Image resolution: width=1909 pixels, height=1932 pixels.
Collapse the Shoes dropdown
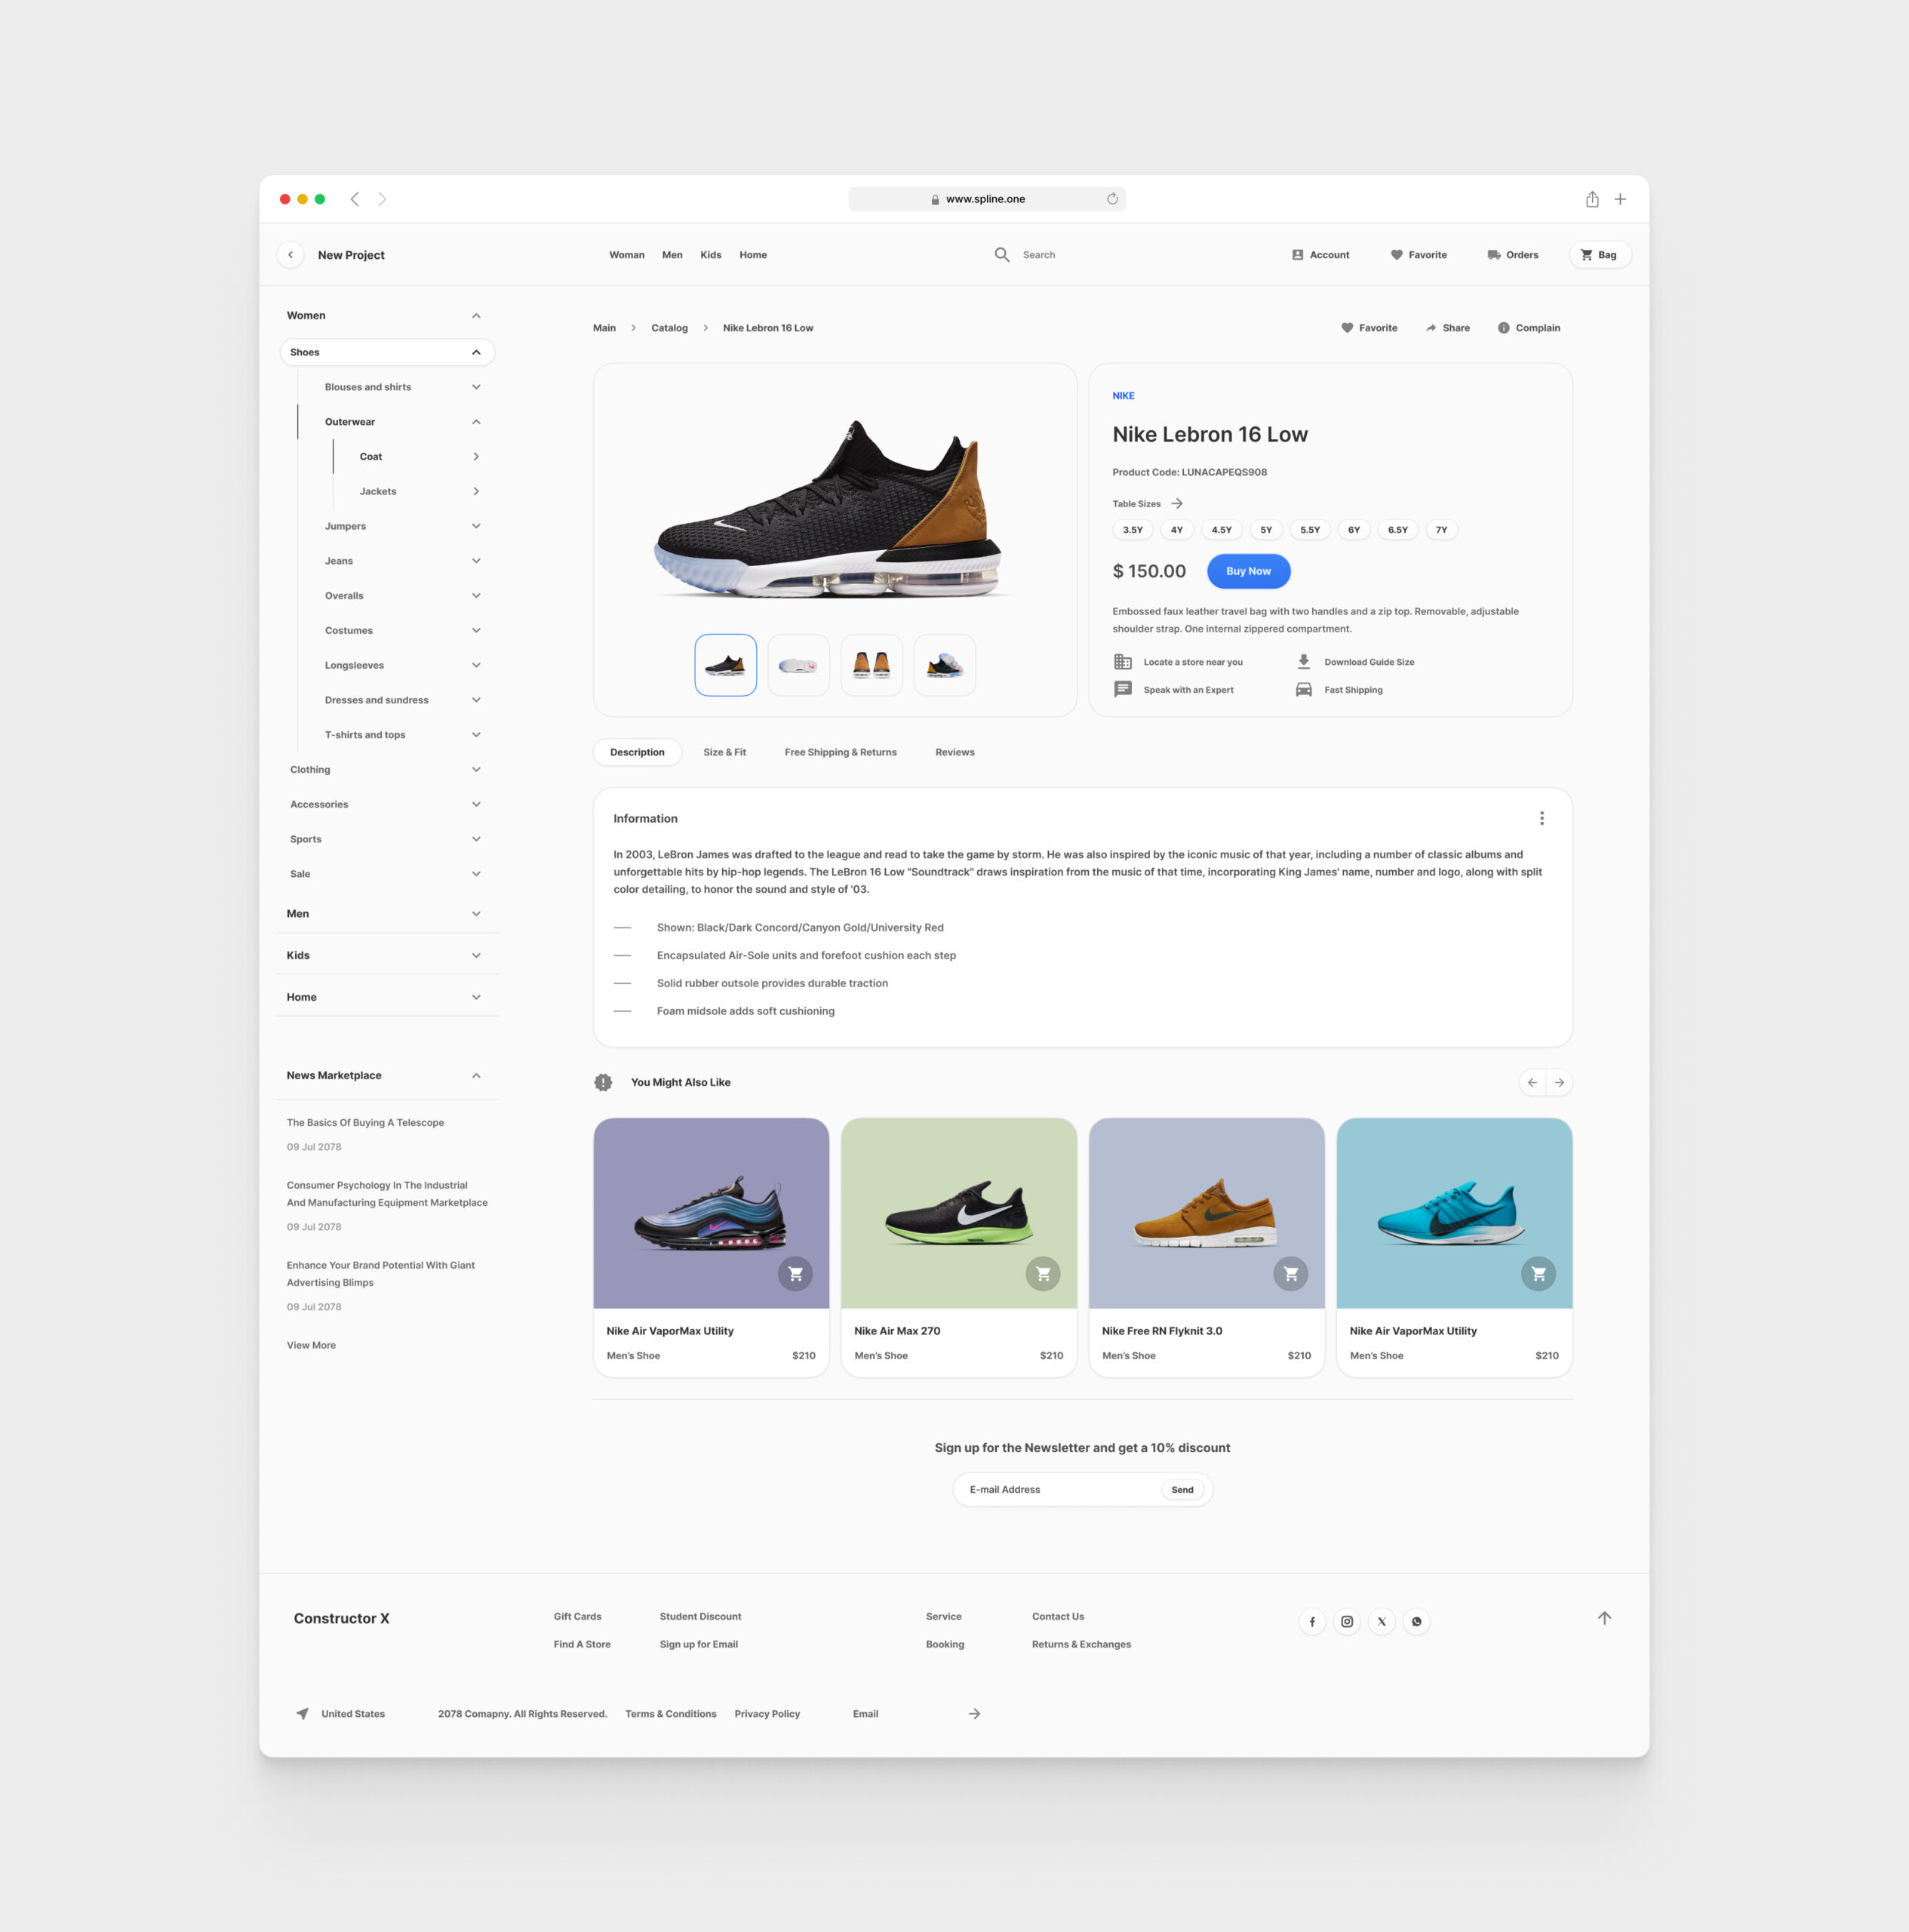[476, 352]
